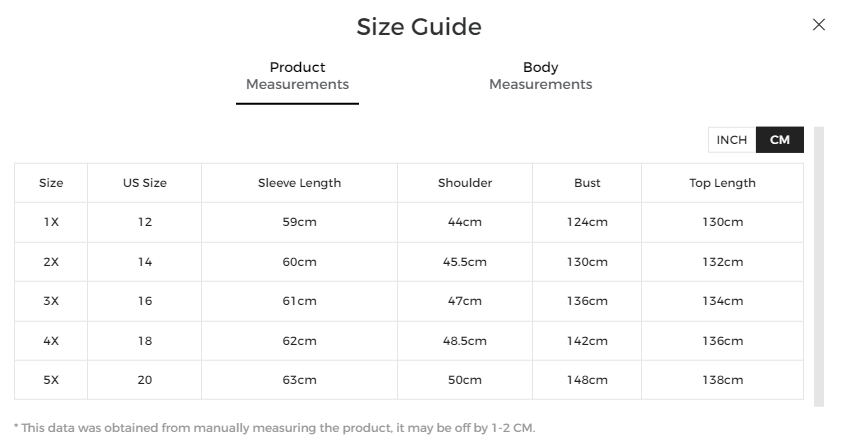The height and width of the screenshot is (441, 847).
Task: Select the 1X size row label
Action: tap(51, 222)
